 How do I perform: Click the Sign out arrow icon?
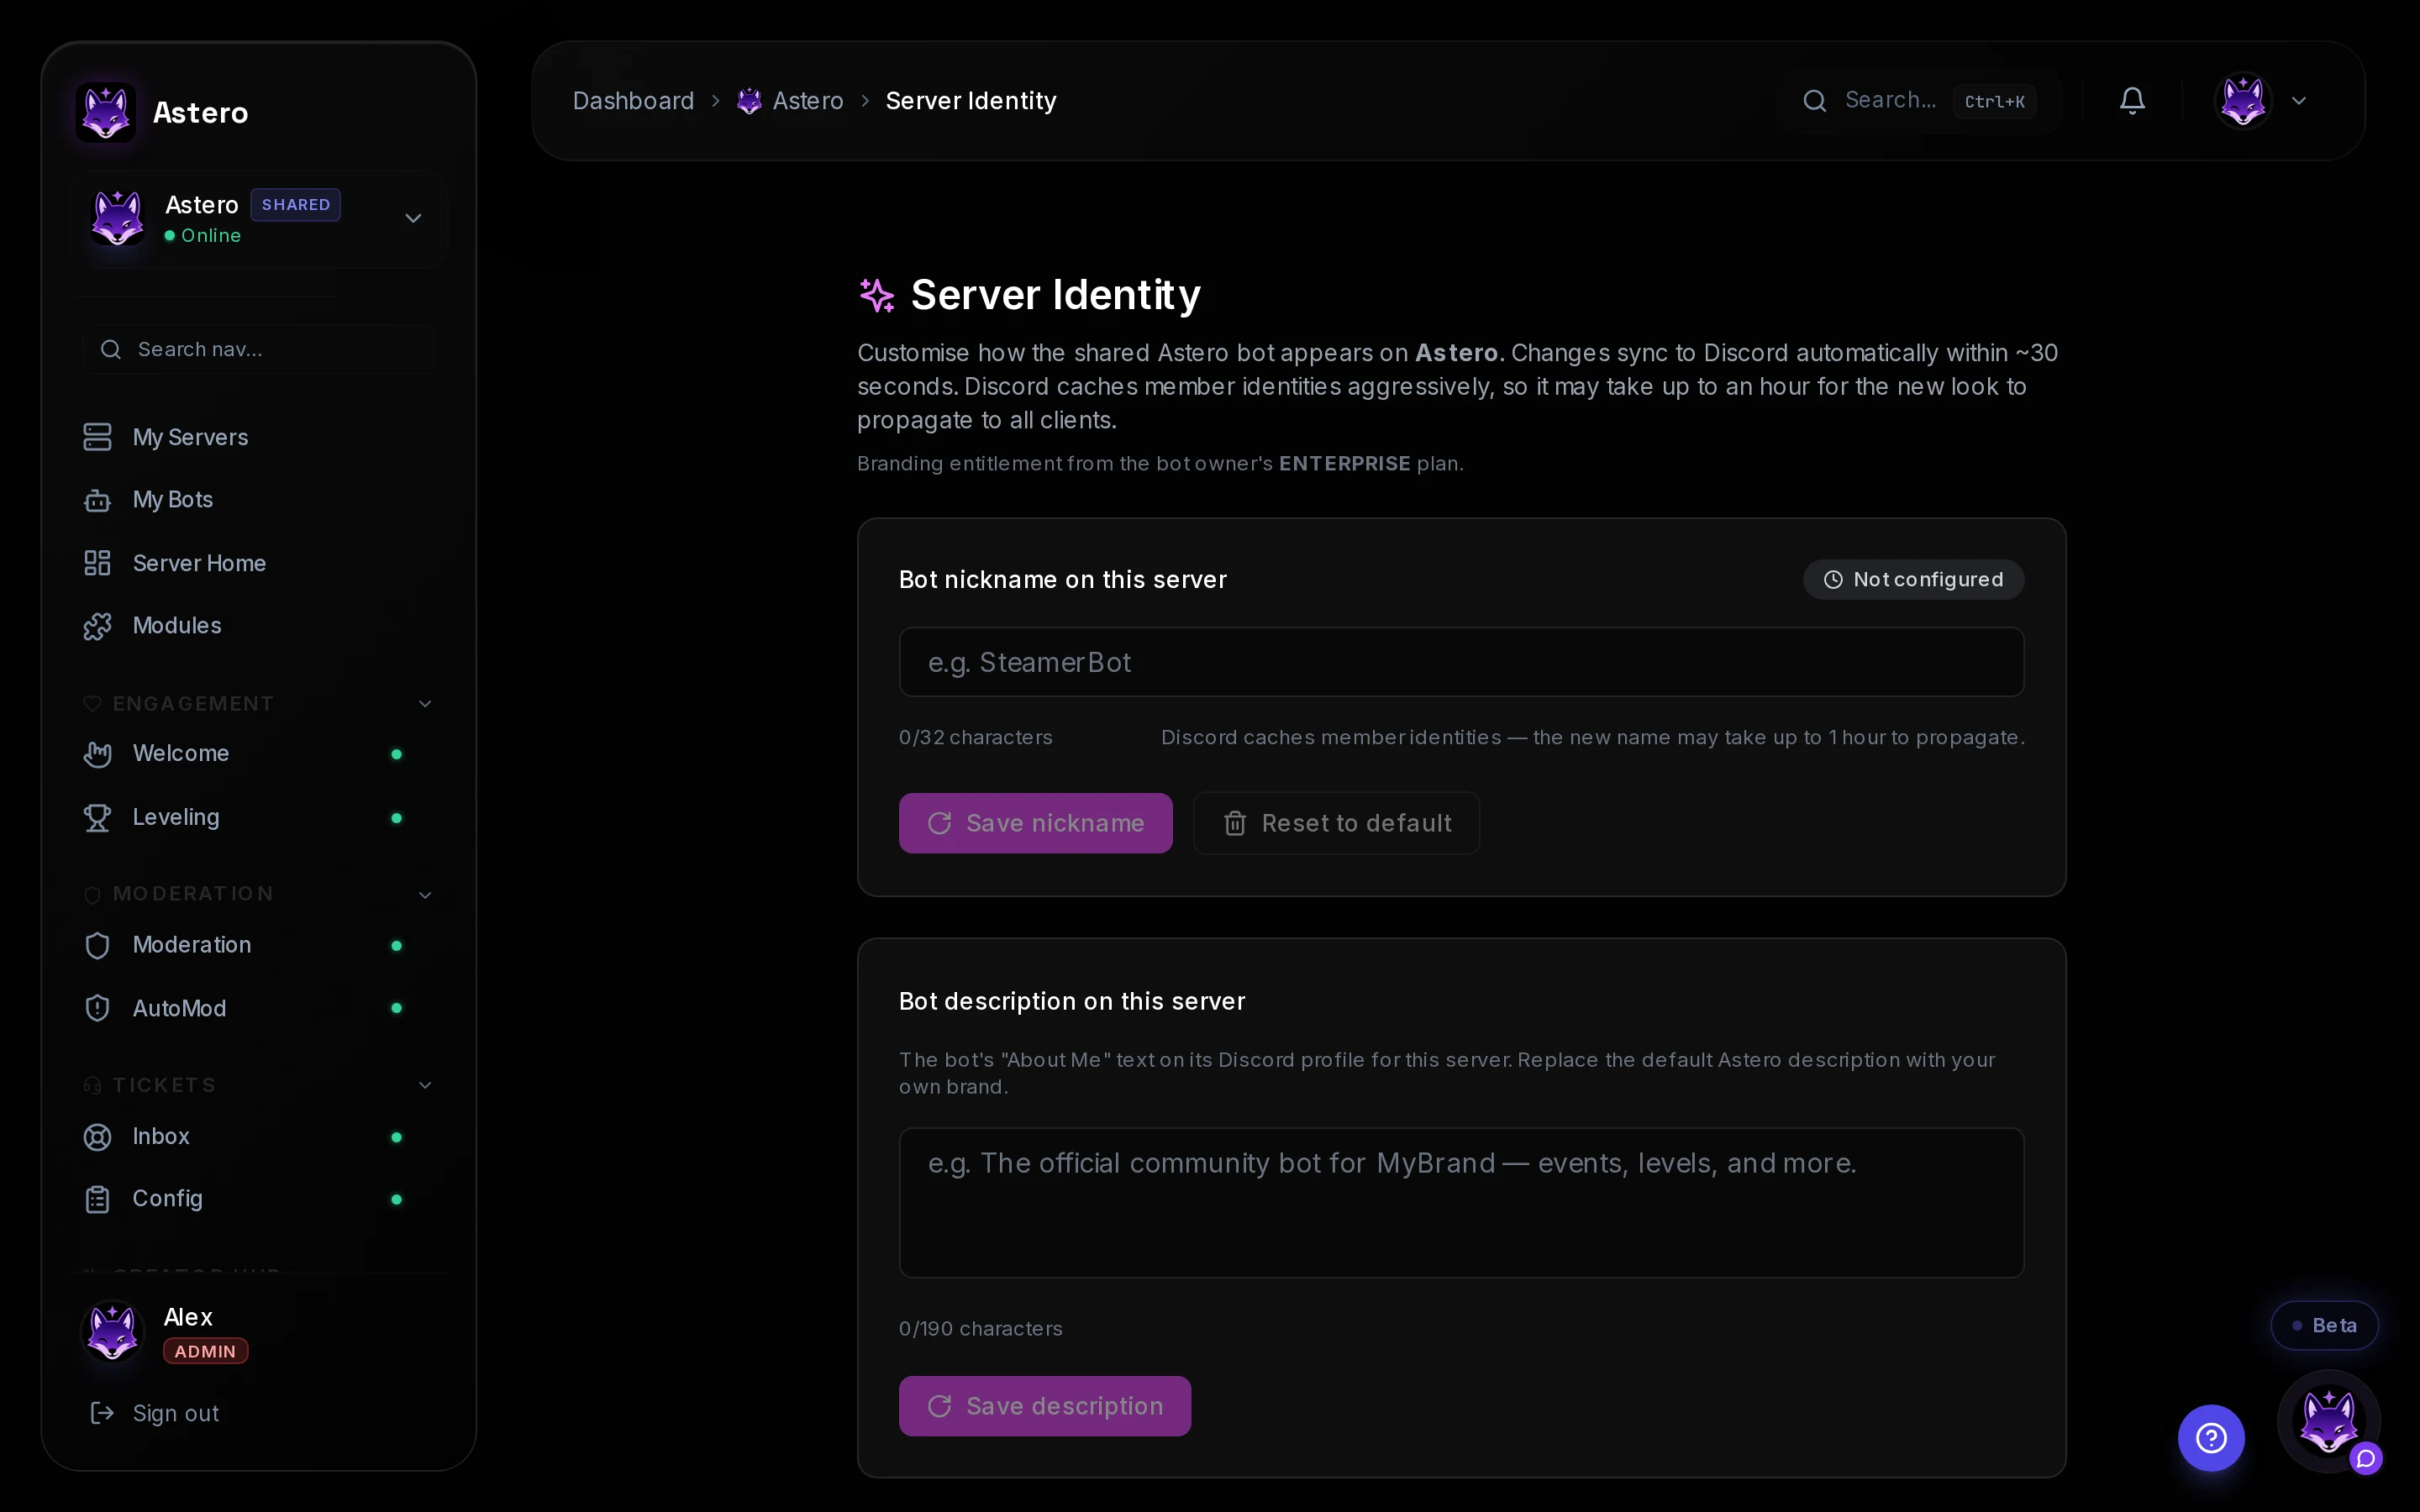[102, 1413]
